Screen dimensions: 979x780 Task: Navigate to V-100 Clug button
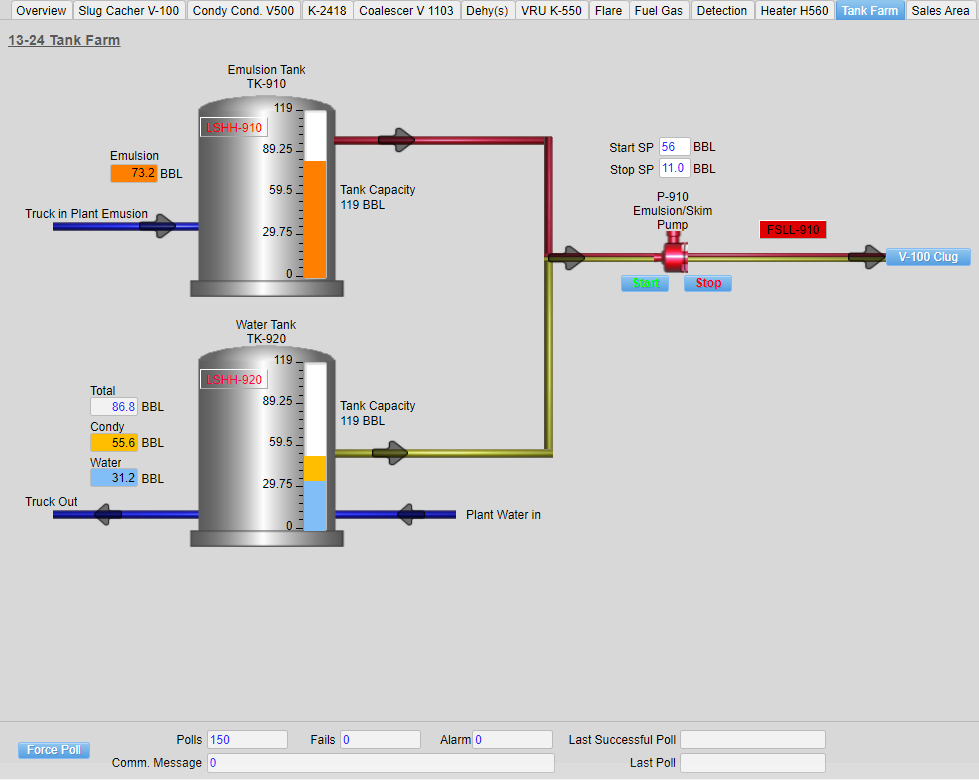tap(928, 257)
